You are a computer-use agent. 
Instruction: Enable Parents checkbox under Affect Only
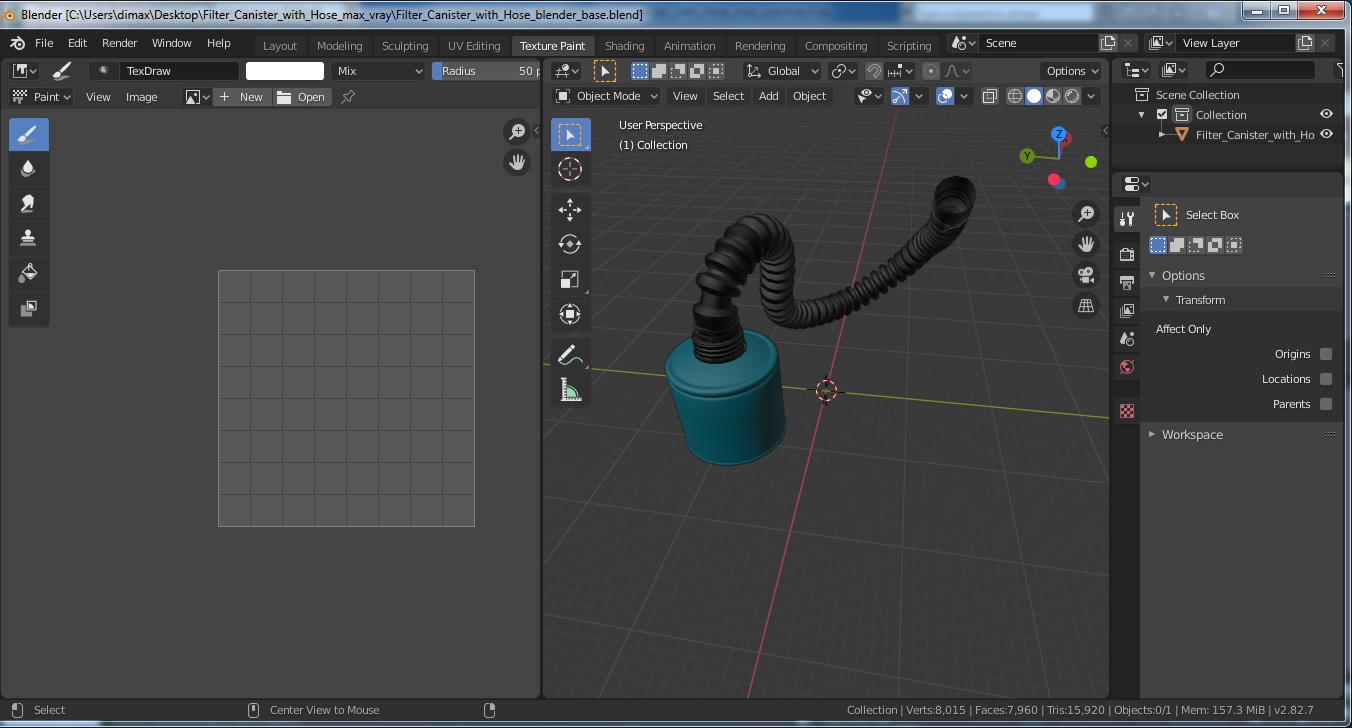point(1326,404)
